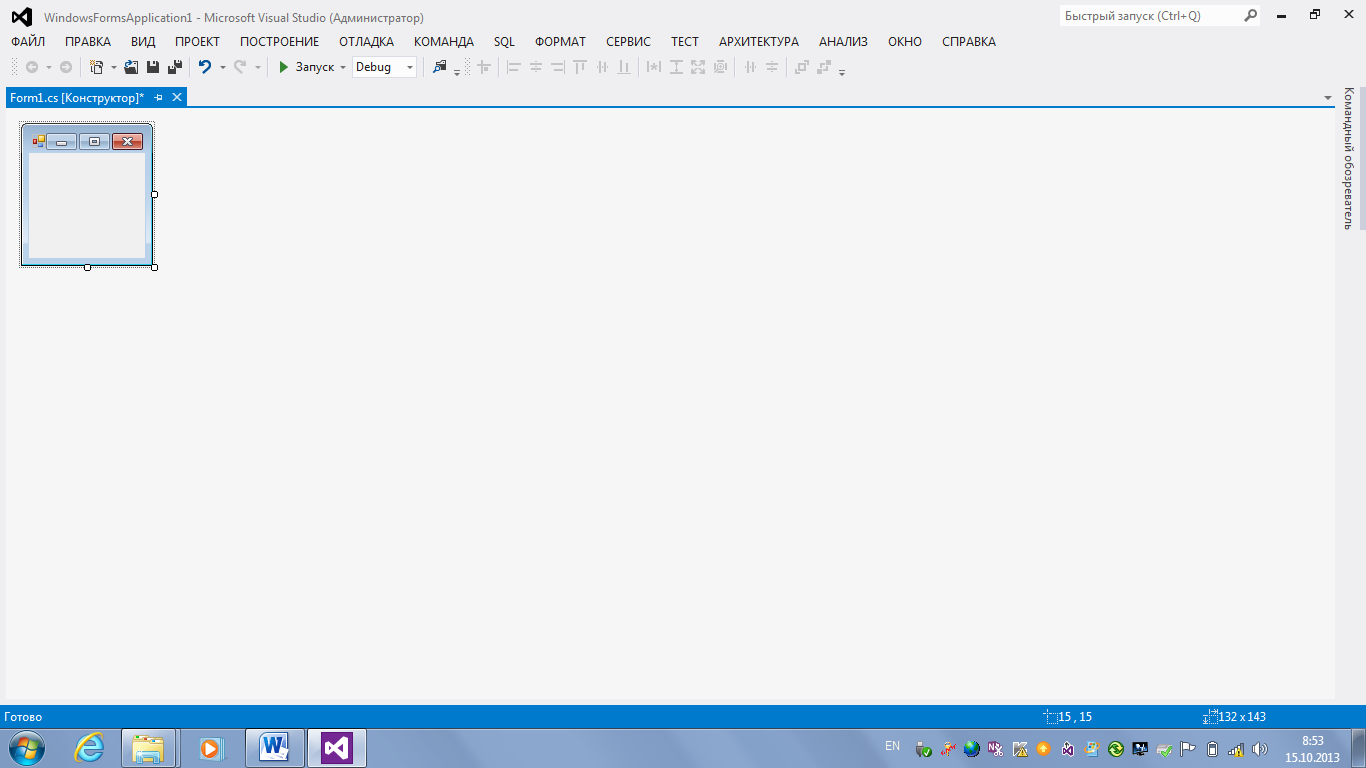The width and height of the screenshot is (1366, 768).
Task: Click the Align Centers layout icon
Action: (536, 67)
